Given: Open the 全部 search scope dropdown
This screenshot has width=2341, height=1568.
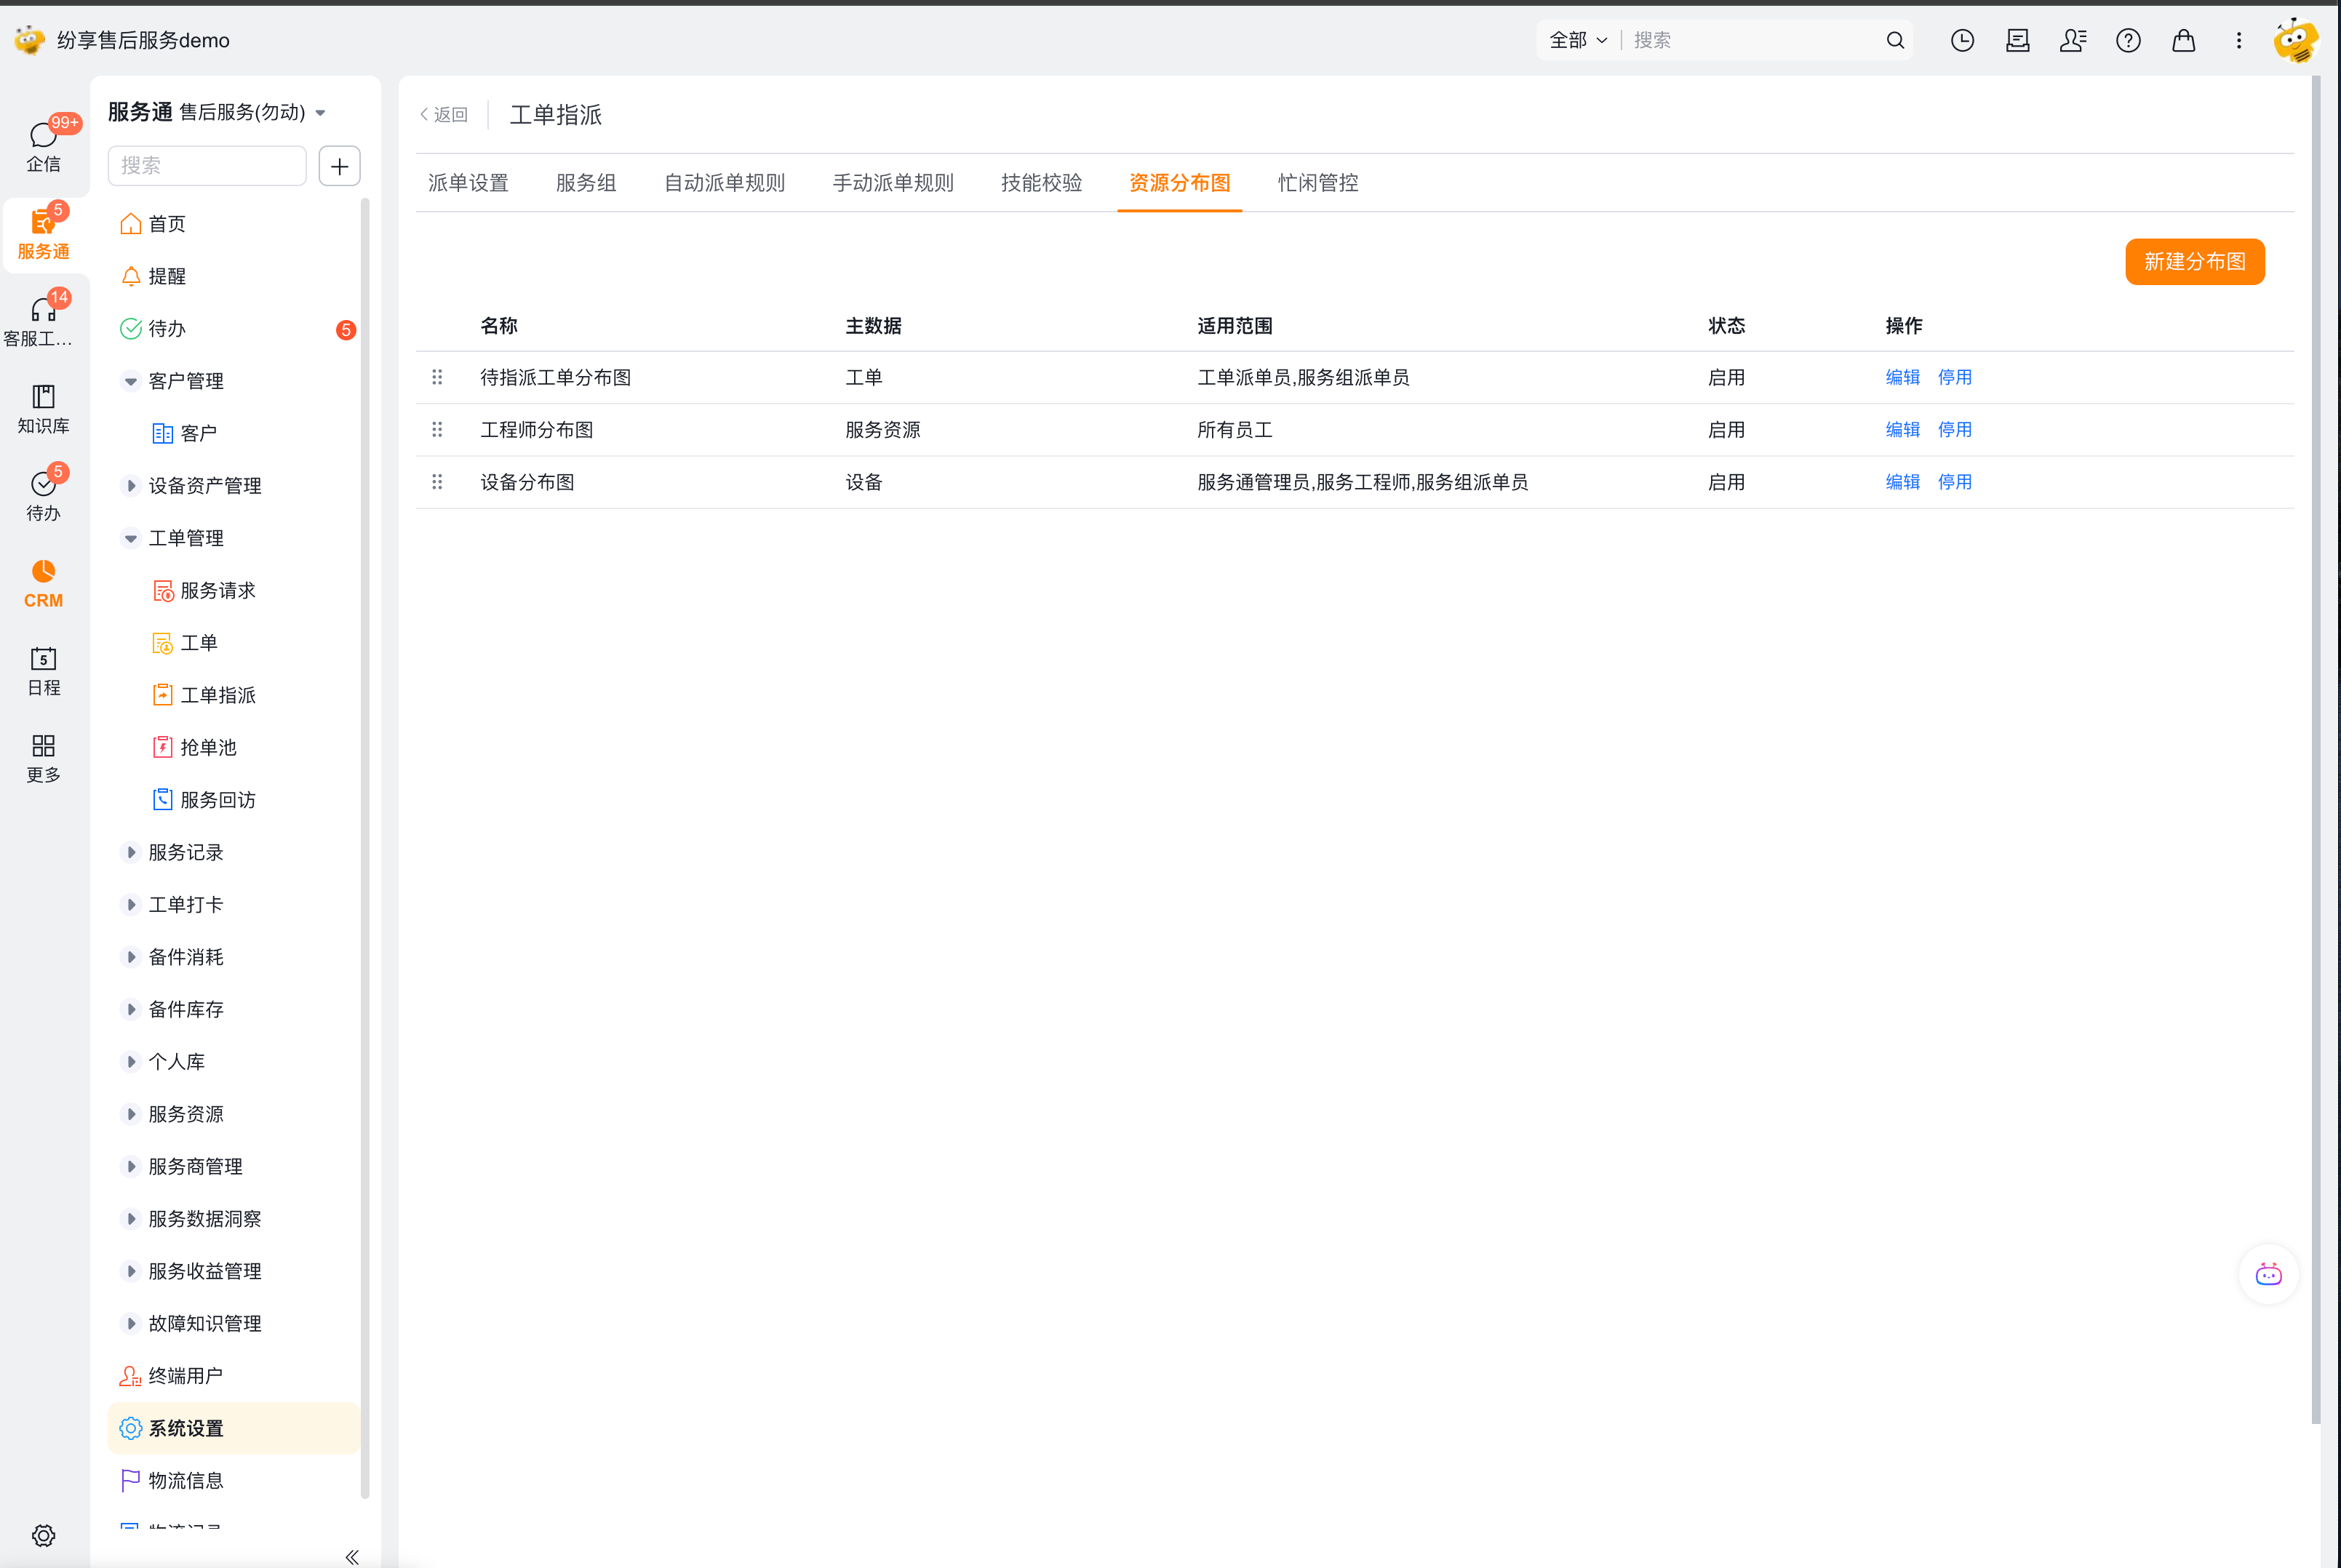Looking at the screenshot, I should coord(1577,40).
